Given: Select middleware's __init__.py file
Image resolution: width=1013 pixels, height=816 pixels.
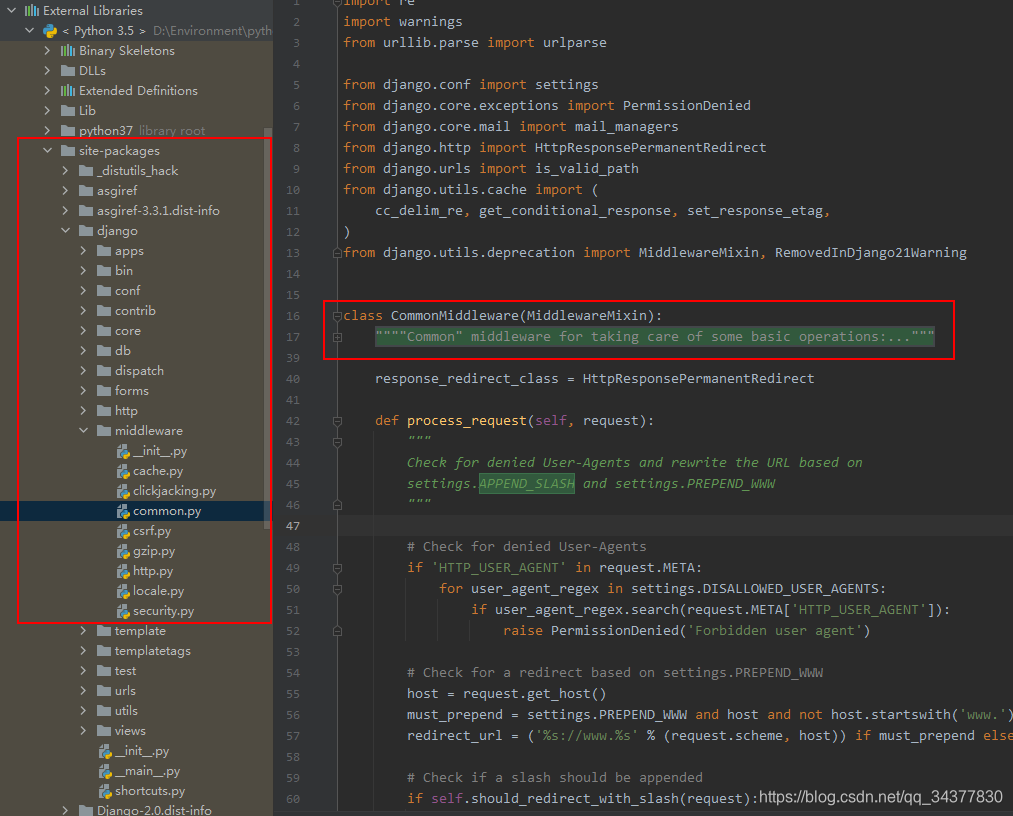Looking at the screenshot, I should (160, 451).
